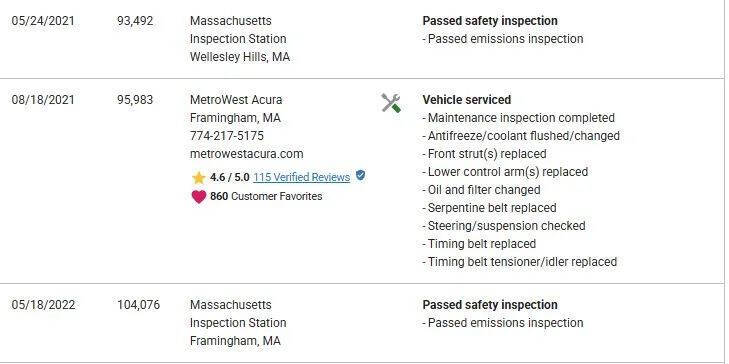Click the 05/24/2021 inspection date

pos(43,21)
